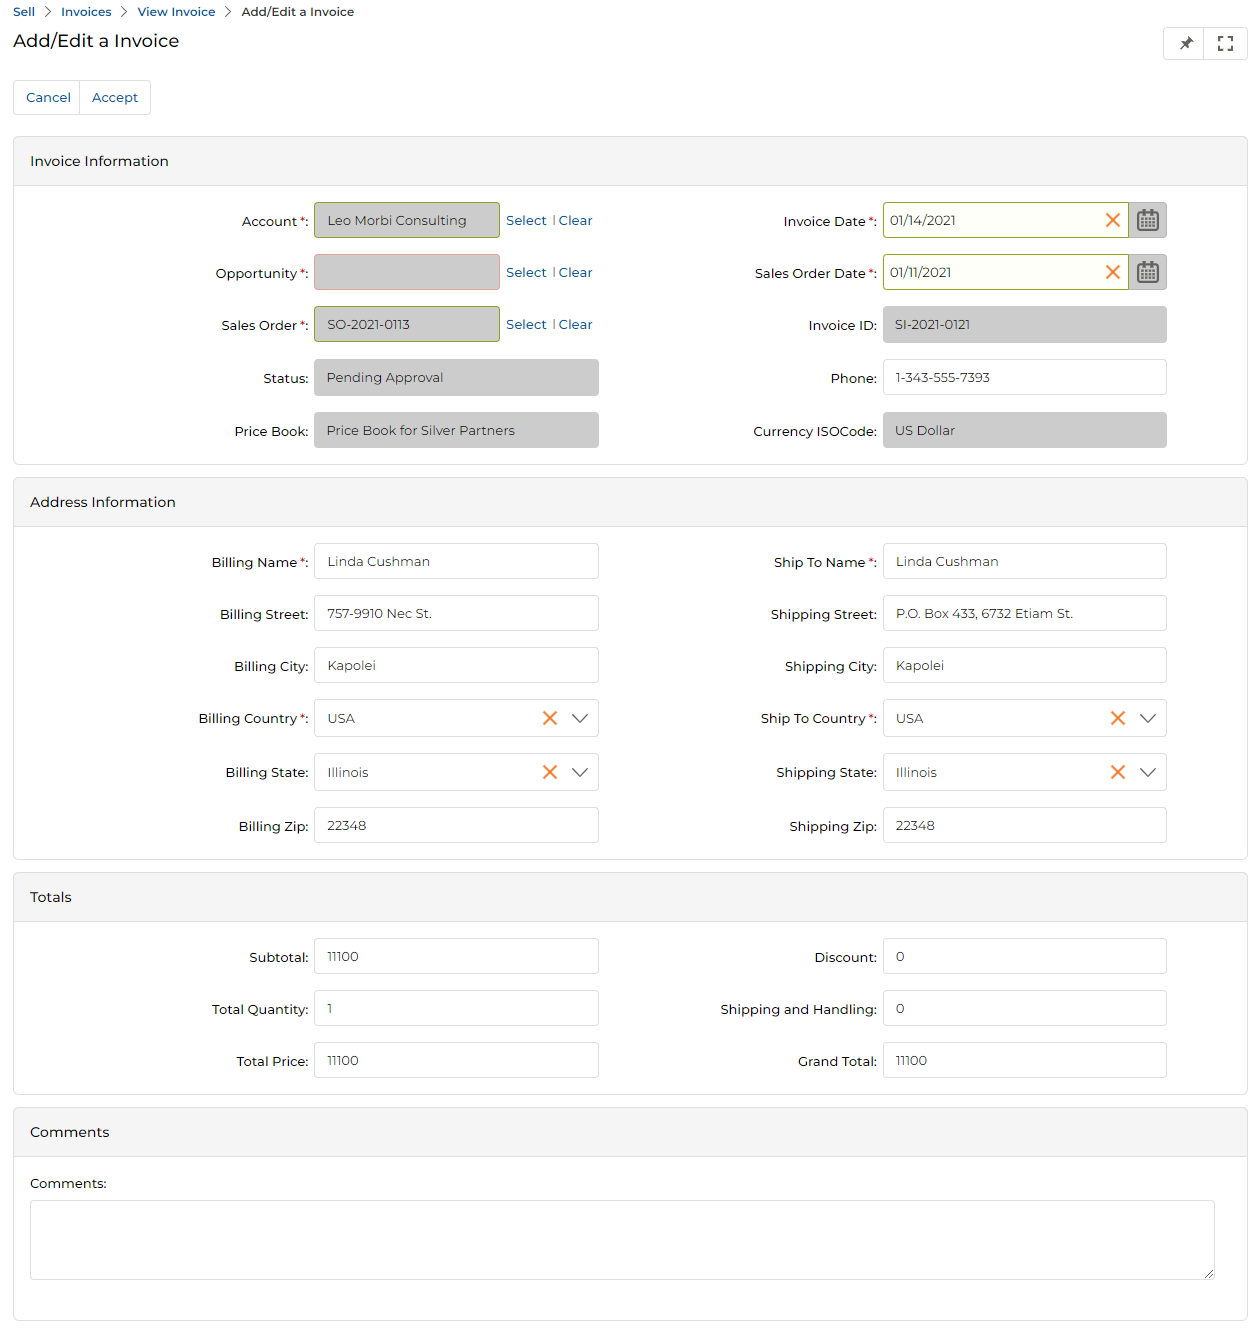This screenshot has height=1330, width=1256.
Task: Edit the Total Price field
Action: click(x=456, y=1060)
